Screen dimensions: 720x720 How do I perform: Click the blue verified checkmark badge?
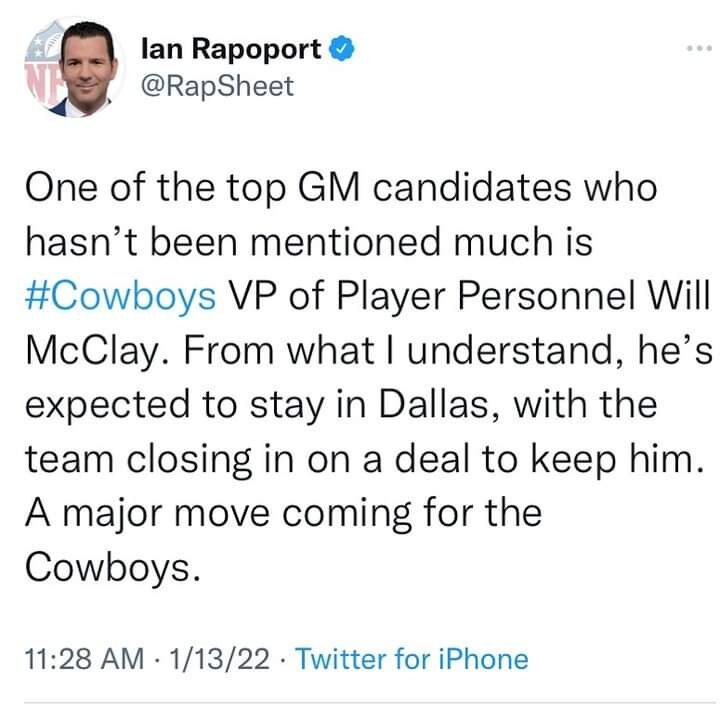(x=342, y=48)
